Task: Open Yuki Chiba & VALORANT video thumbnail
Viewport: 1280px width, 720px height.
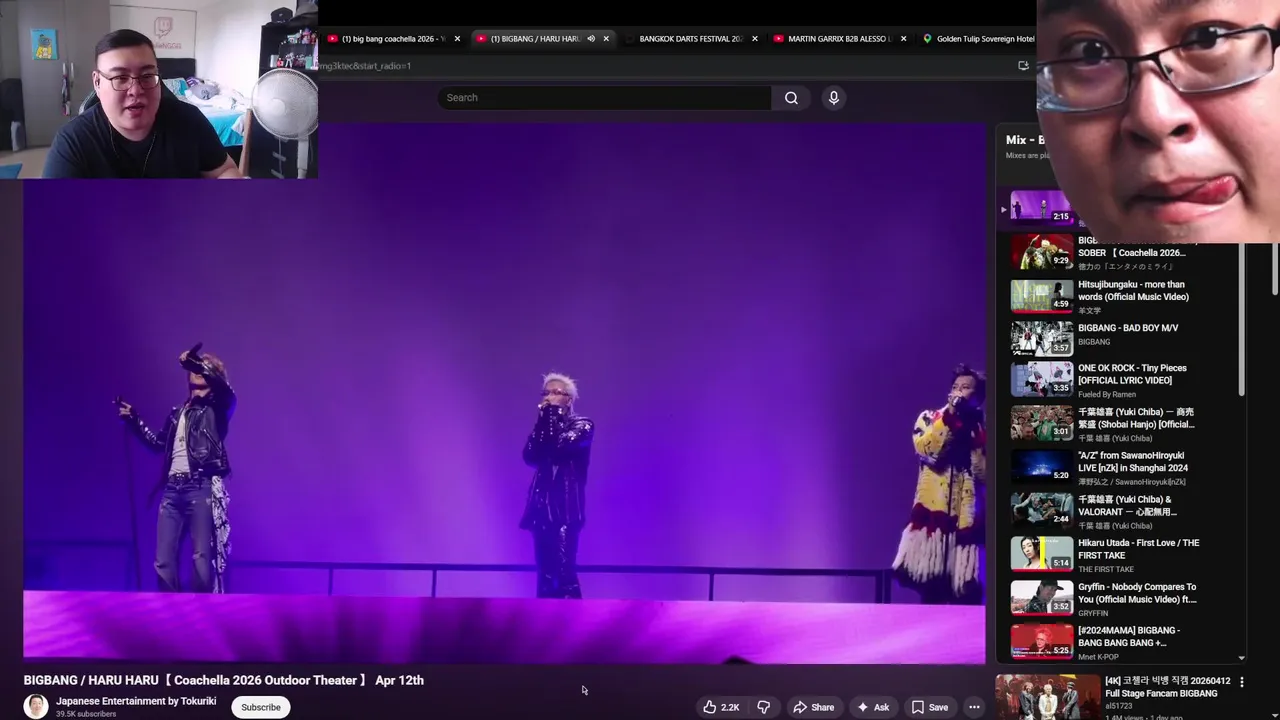Action: pos(1041,511)
